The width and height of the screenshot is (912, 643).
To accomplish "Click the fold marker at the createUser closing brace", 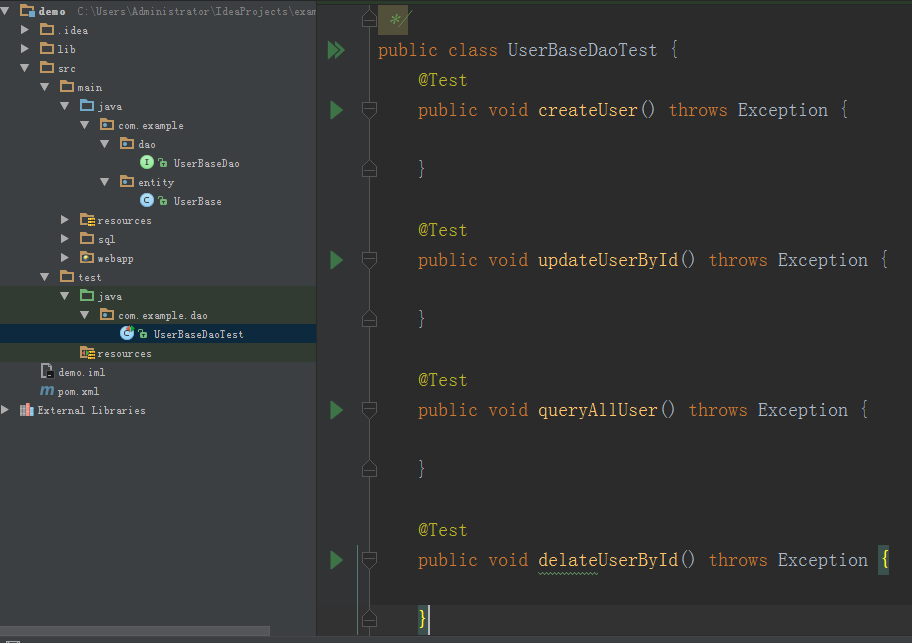I will [369, 169].
